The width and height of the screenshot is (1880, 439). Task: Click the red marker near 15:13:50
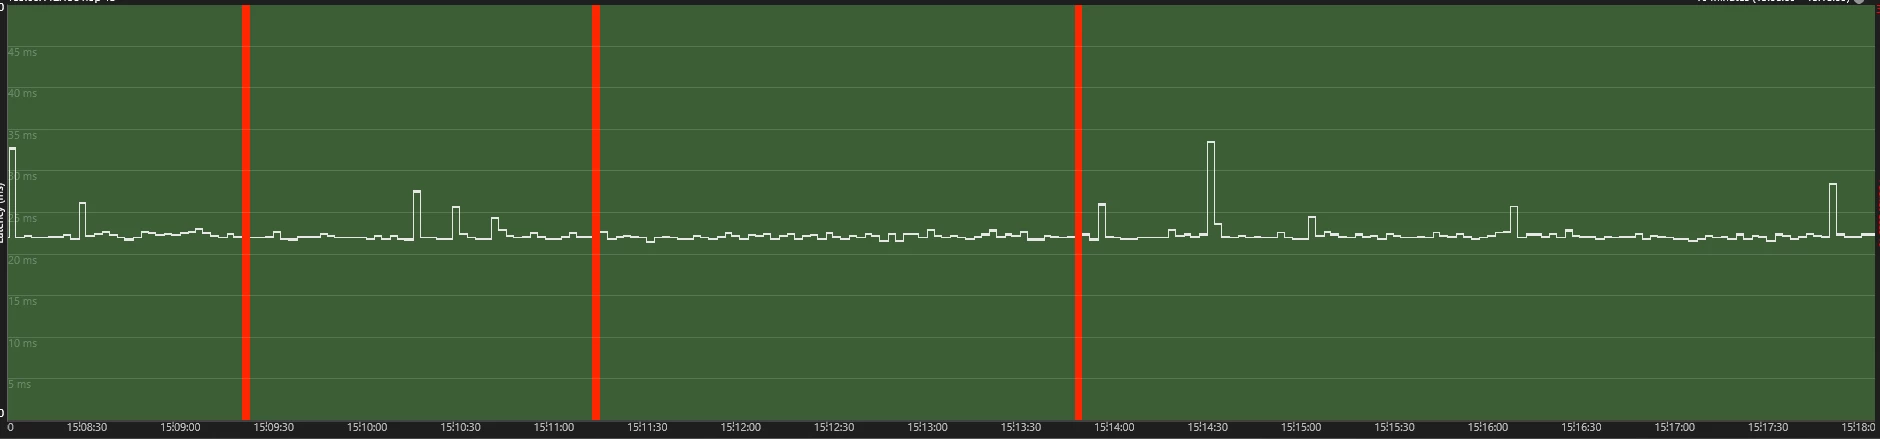tap(1078, 212)
